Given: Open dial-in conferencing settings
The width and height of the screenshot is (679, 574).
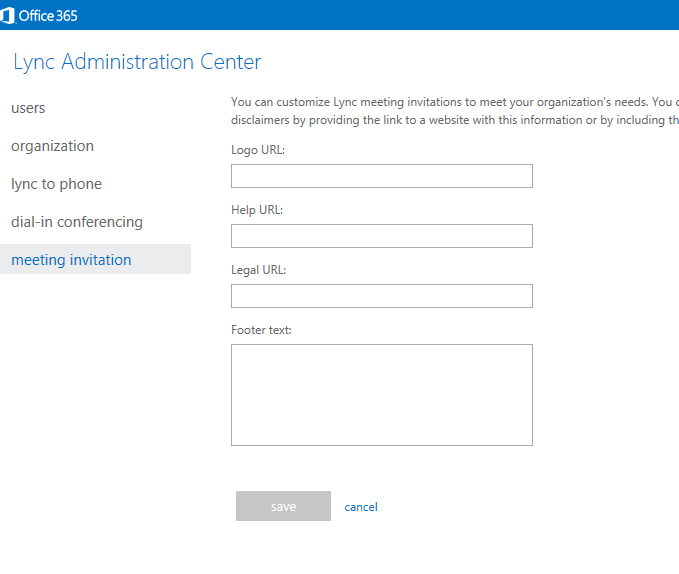Looking at the screenshot, I should (77, 222).
